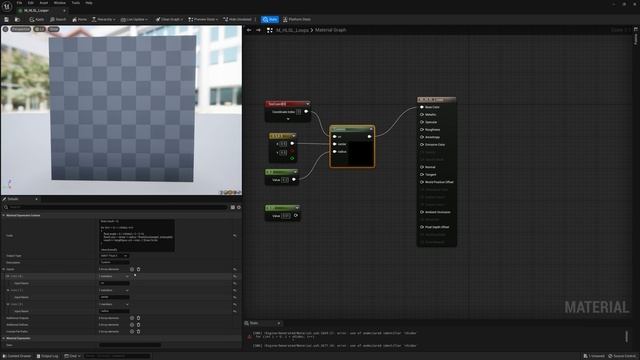640x360 pixels.
Task: Click the TexCoord node output pin
Action: click(306, 111)
